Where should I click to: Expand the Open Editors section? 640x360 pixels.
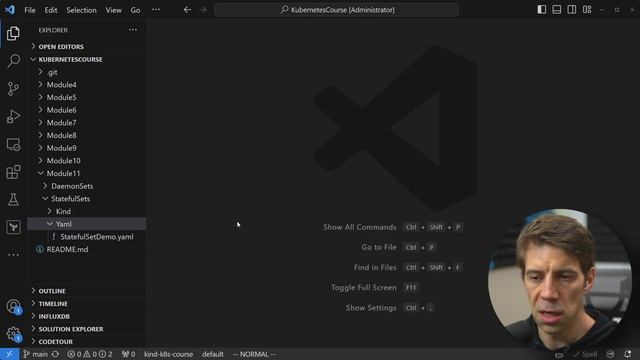coord(87,47)
